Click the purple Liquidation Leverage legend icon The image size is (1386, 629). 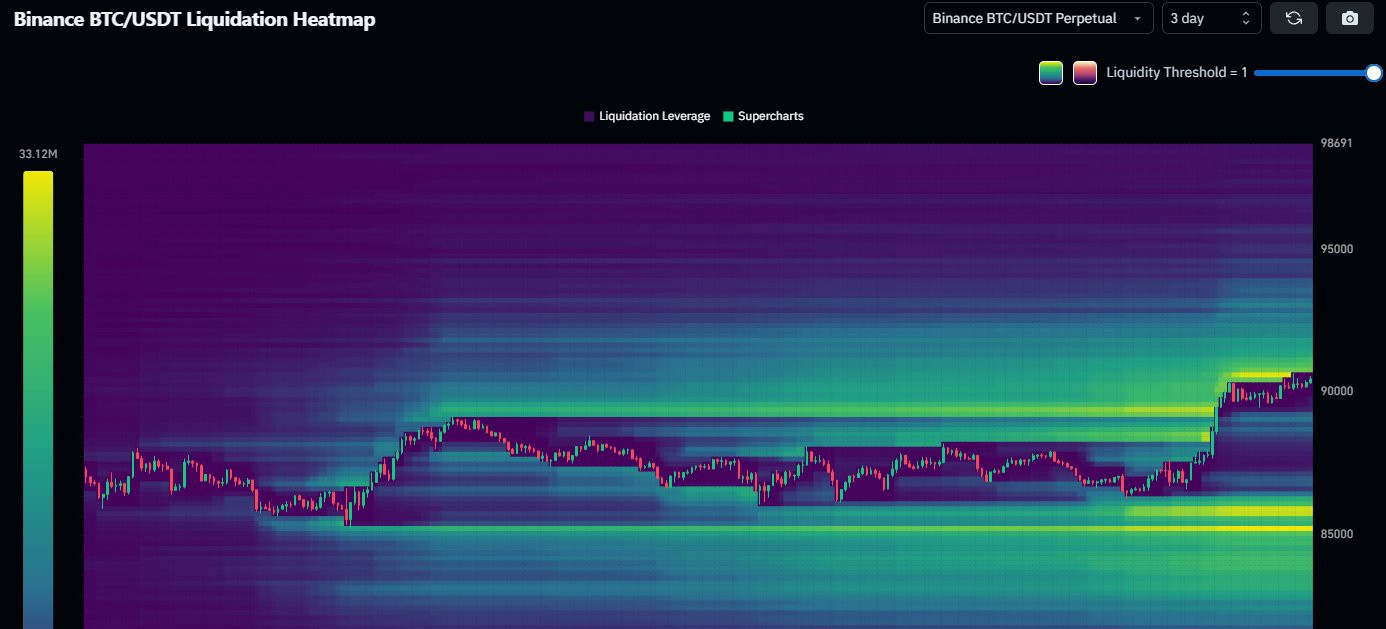tap(588, 116)
